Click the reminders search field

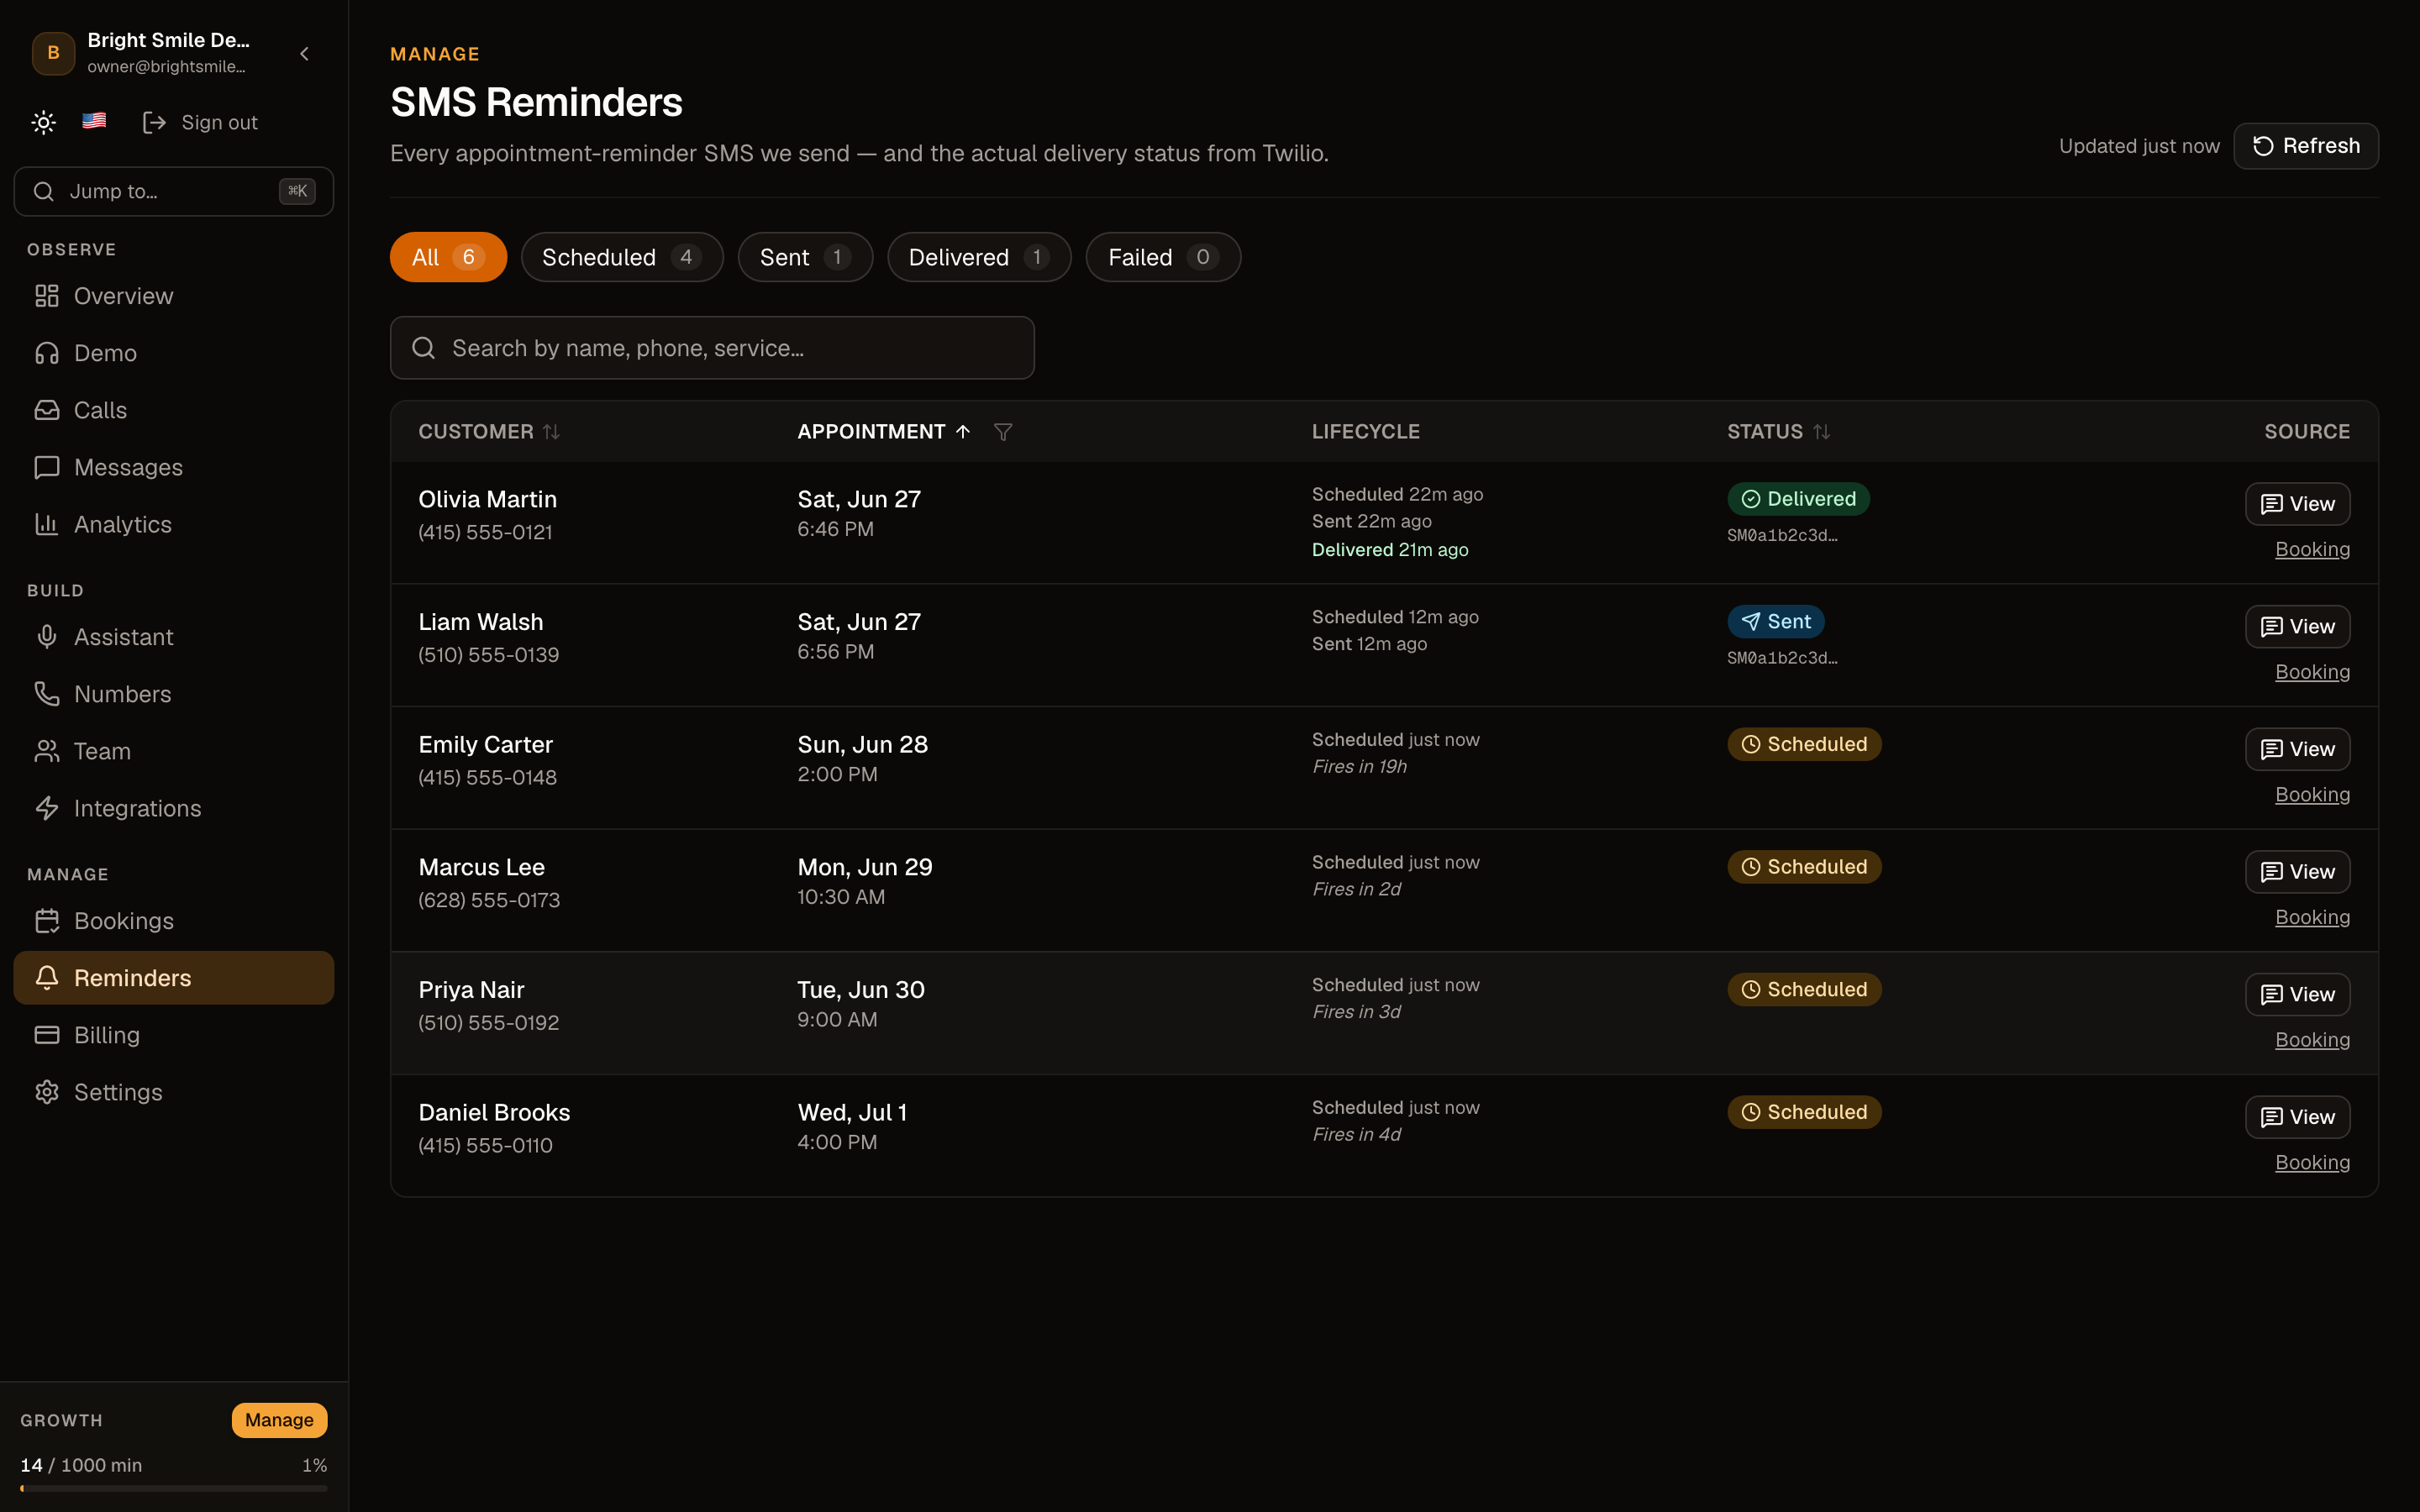[712, 348]
